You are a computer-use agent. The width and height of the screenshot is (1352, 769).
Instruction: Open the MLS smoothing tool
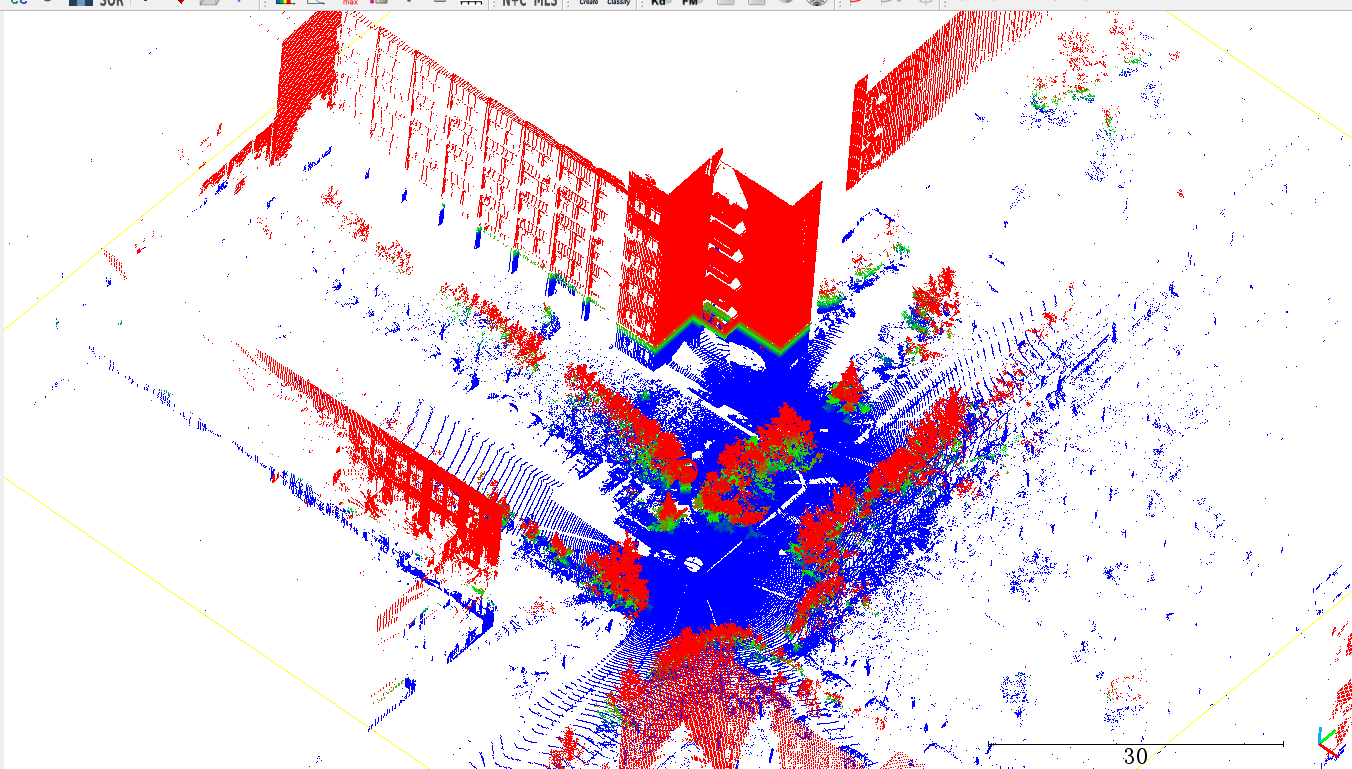546,3
